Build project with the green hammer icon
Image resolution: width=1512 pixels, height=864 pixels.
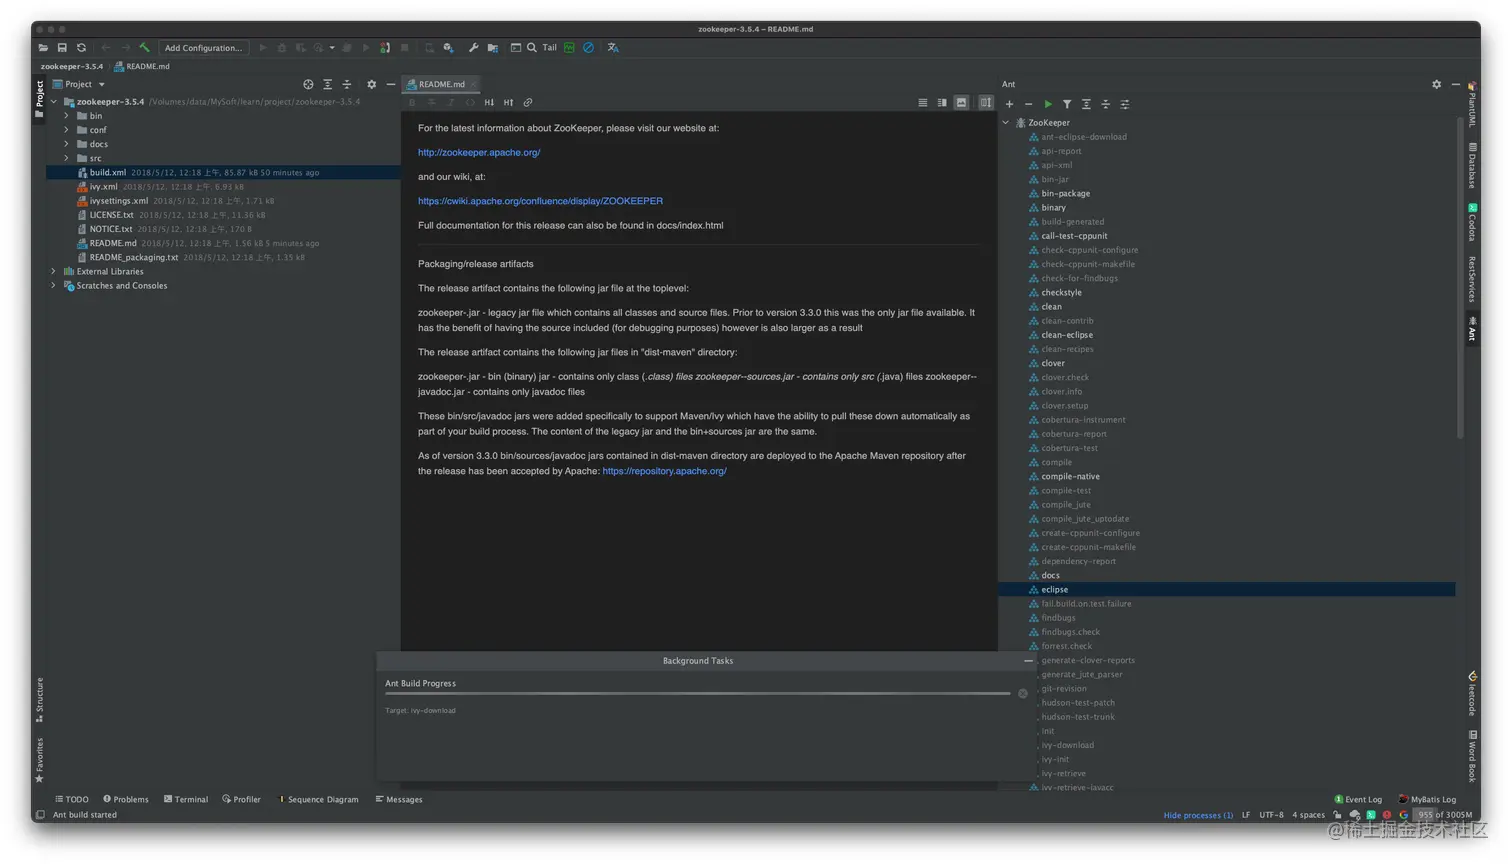point(145,48)
